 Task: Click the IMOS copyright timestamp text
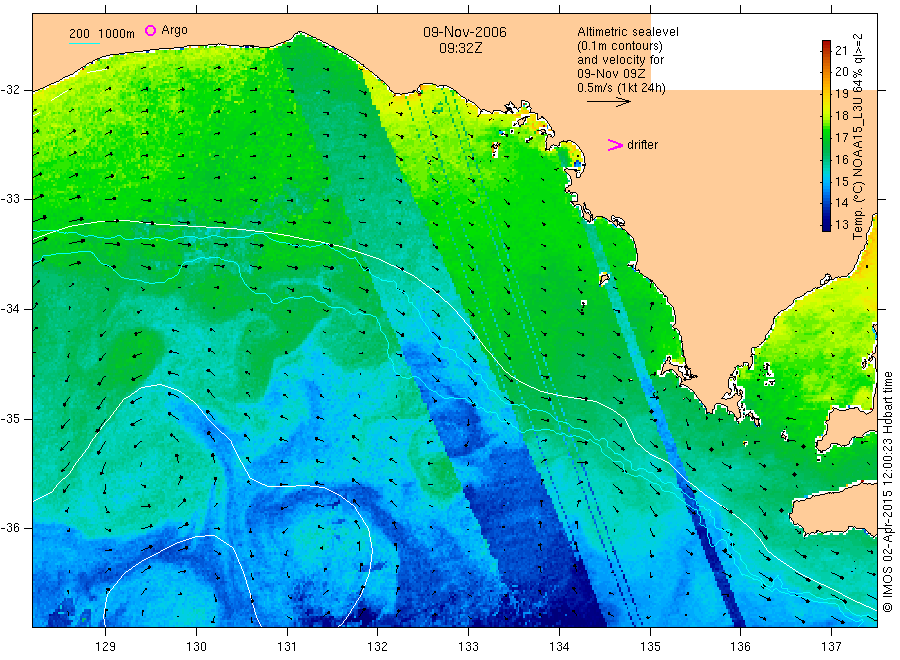[x=887, y=491]
